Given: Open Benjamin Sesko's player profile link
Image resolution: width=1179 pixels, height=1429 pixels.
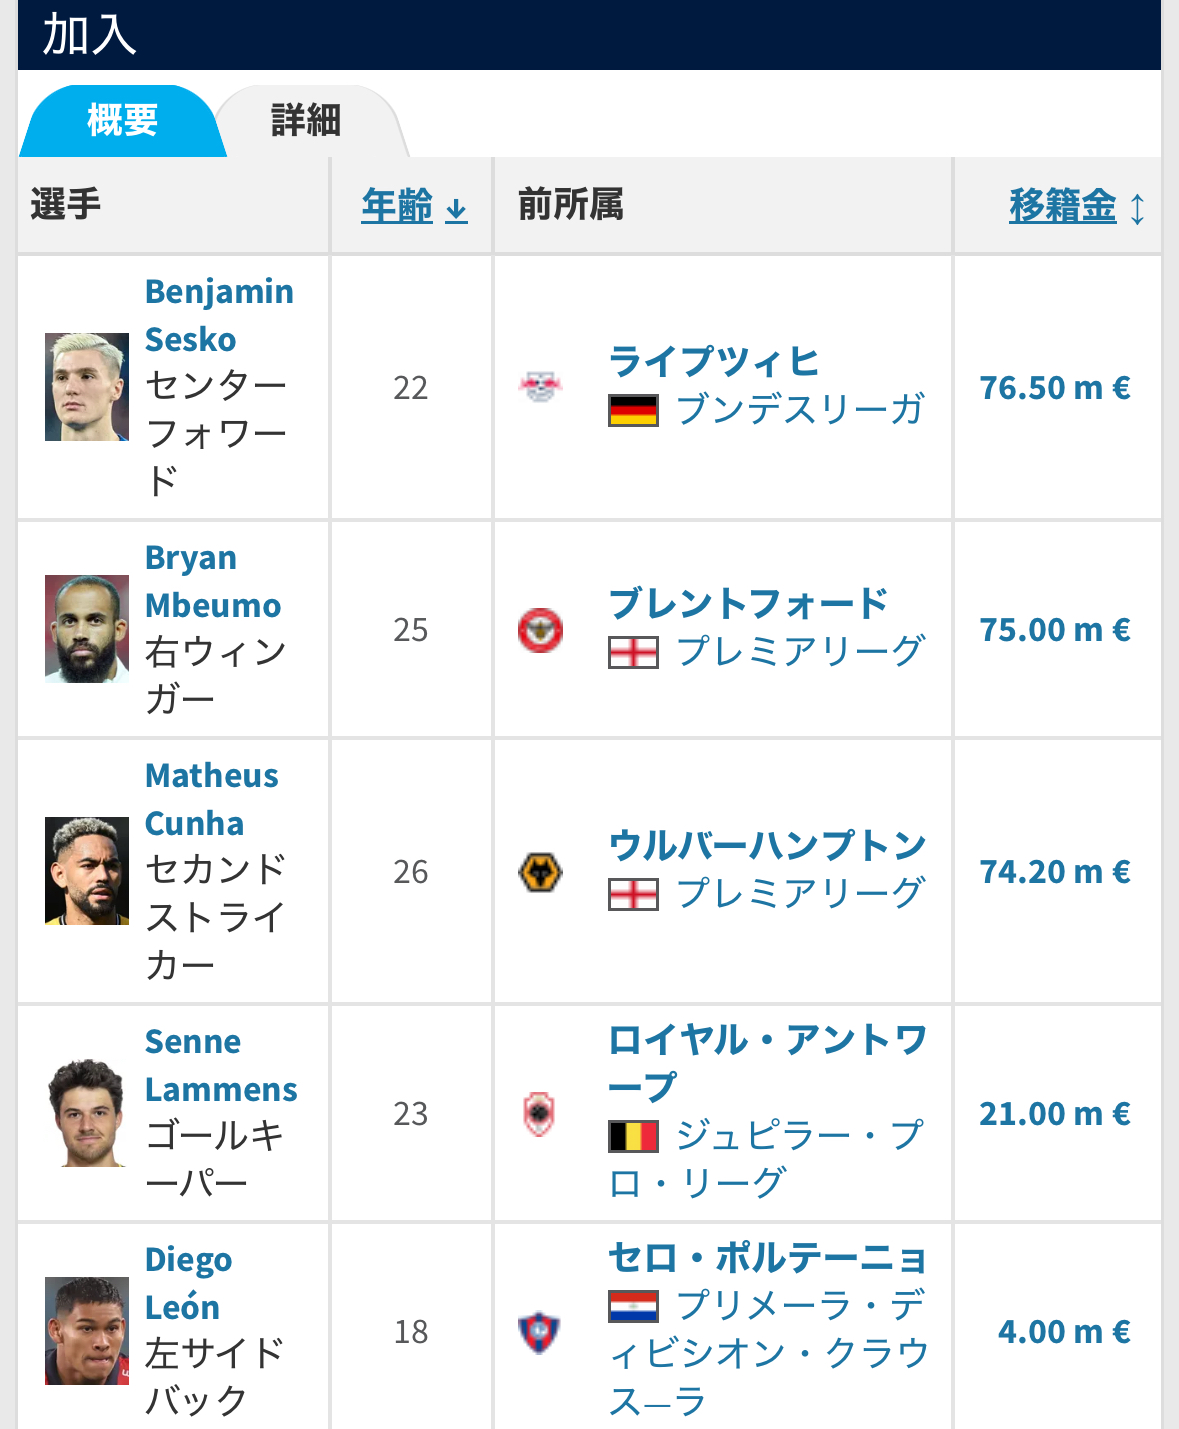Looking at the screenshot, I should [219, 315].
